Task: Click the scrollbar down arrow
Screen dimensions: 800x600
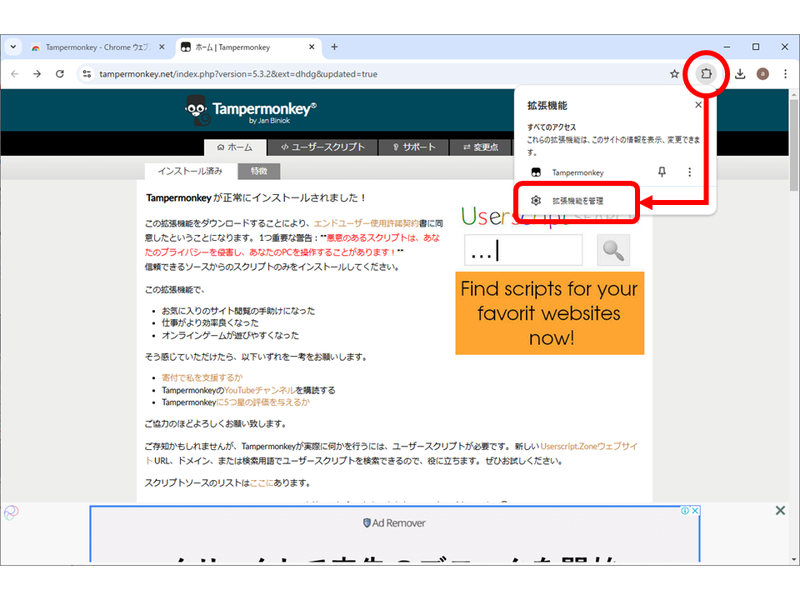Action: pos(794,559)
